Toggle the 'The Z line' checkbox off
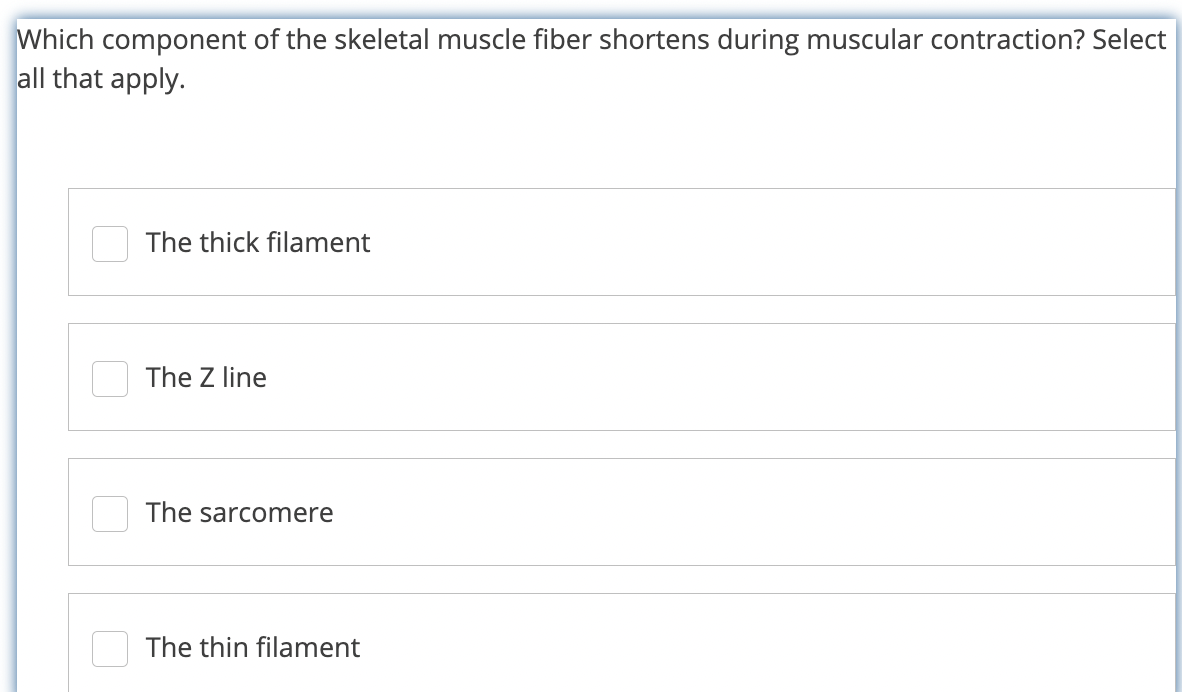The width and height of the screenshot is (1182, 692). (x=110, y=378)
